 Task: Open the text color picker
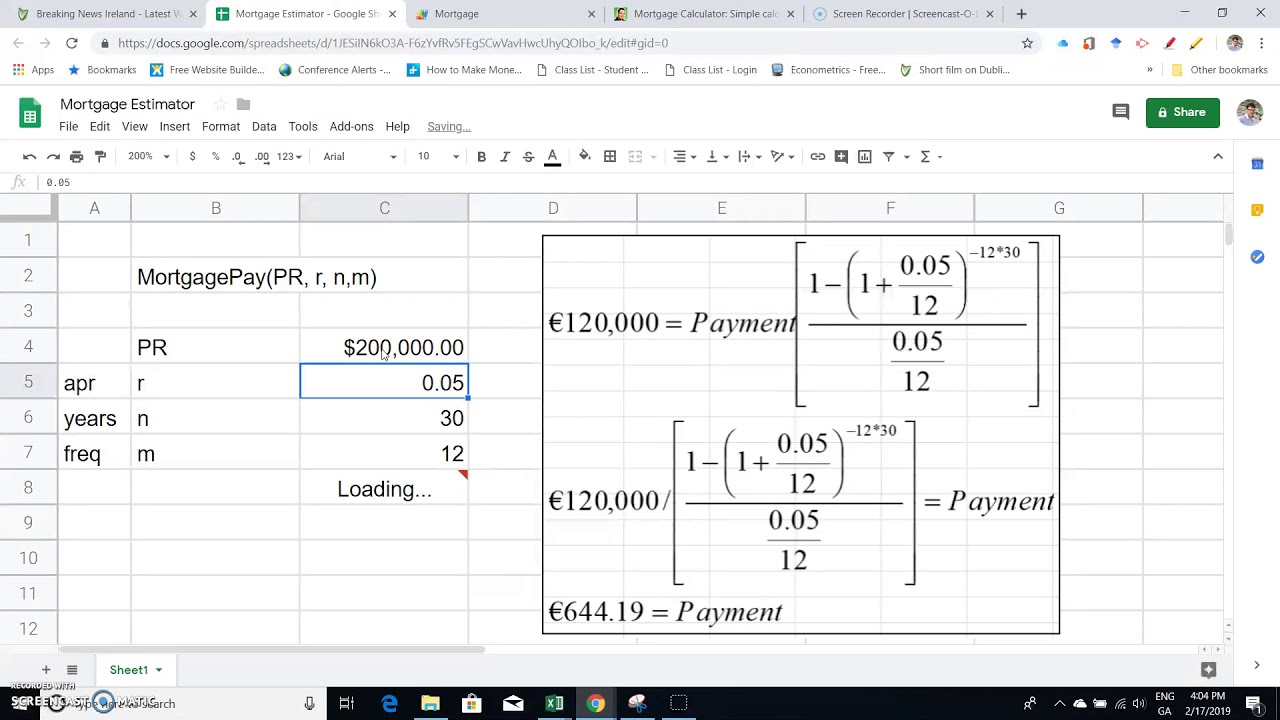[x=552, y=156]
